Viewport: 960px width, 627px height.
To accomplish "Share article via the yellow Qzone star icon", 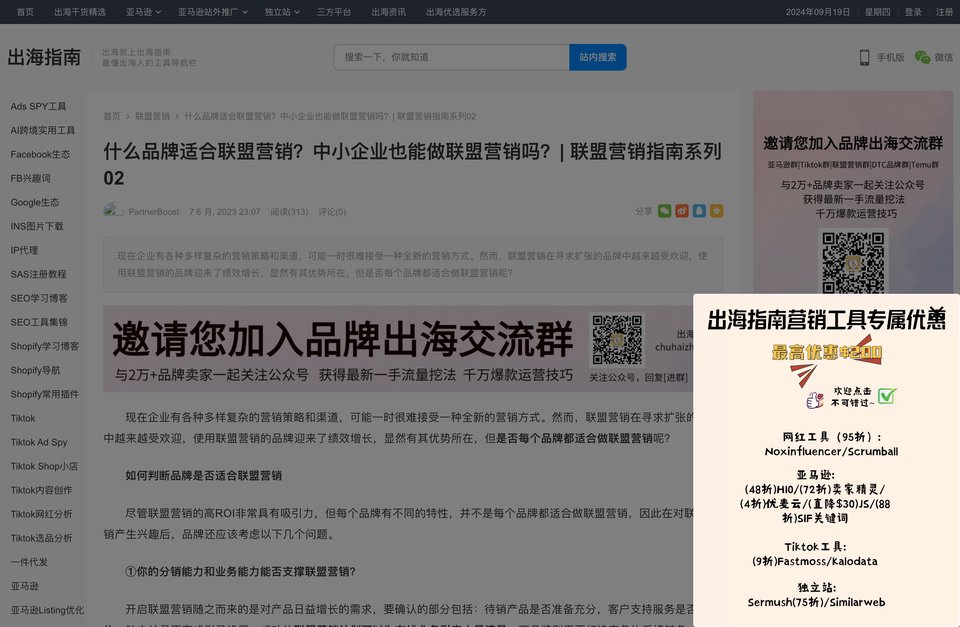I will click(716, 211).
